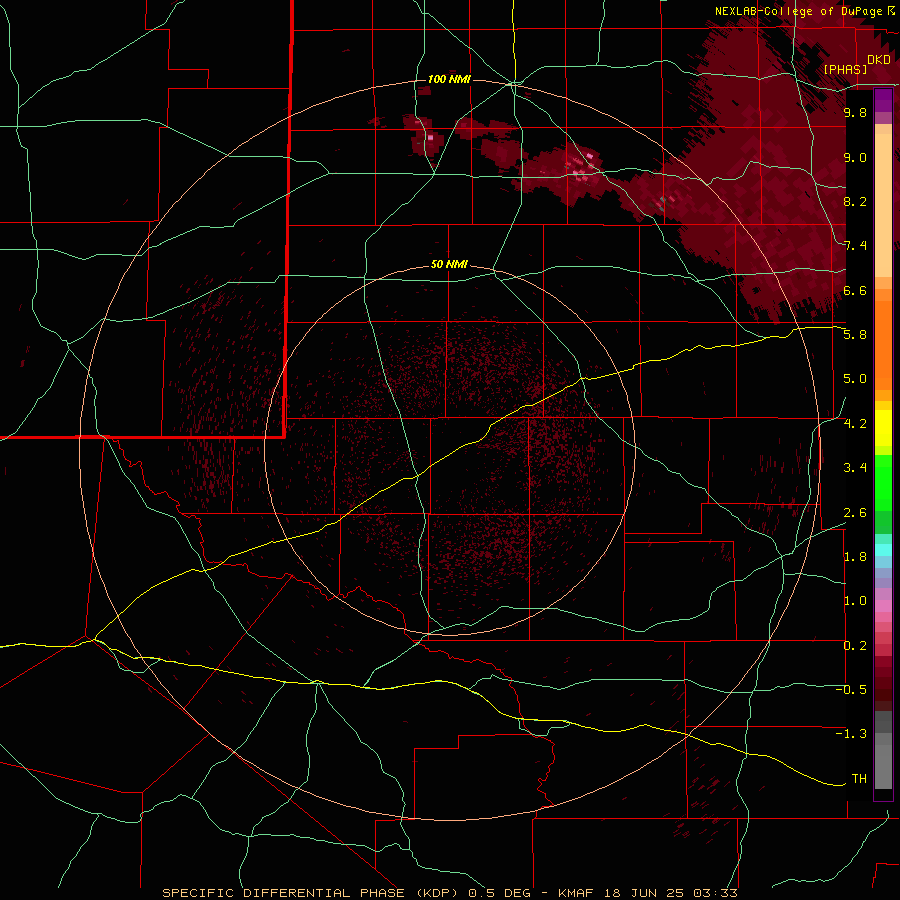900x900 pixels.
Task: Click the 100 NMI range ring label
Action: [x=449, y=79]
